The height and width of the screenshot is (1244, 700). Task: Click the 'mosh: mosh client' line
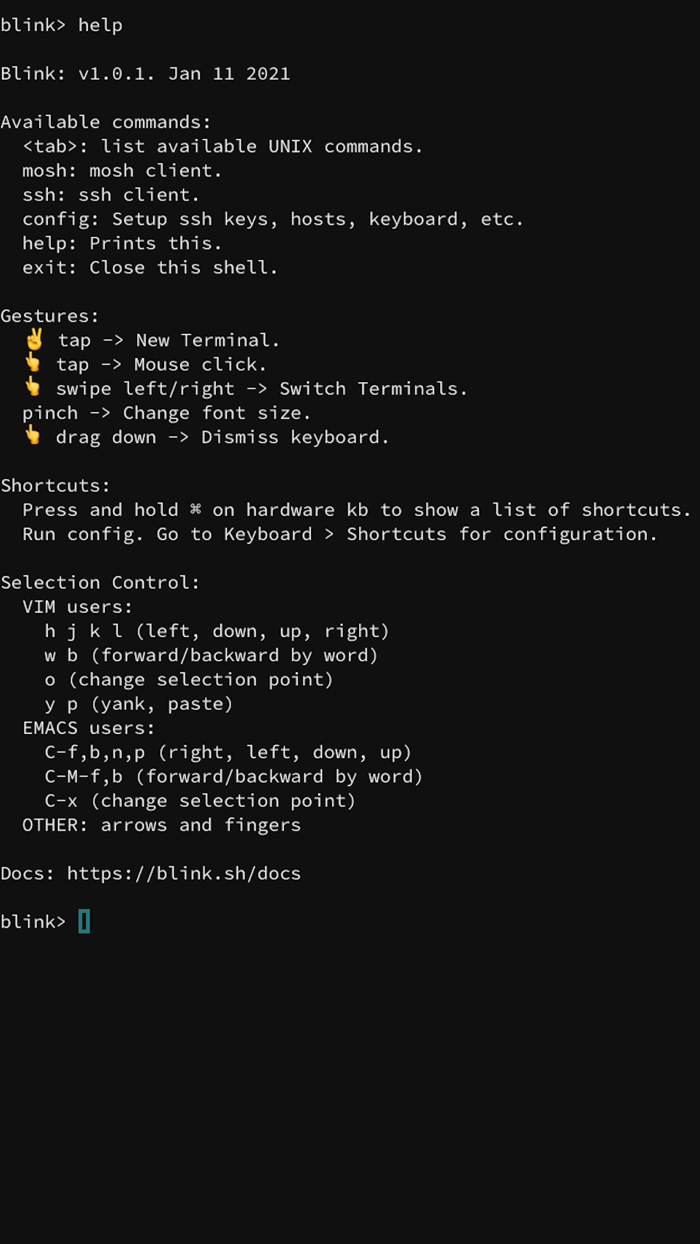tap(122, 170)
